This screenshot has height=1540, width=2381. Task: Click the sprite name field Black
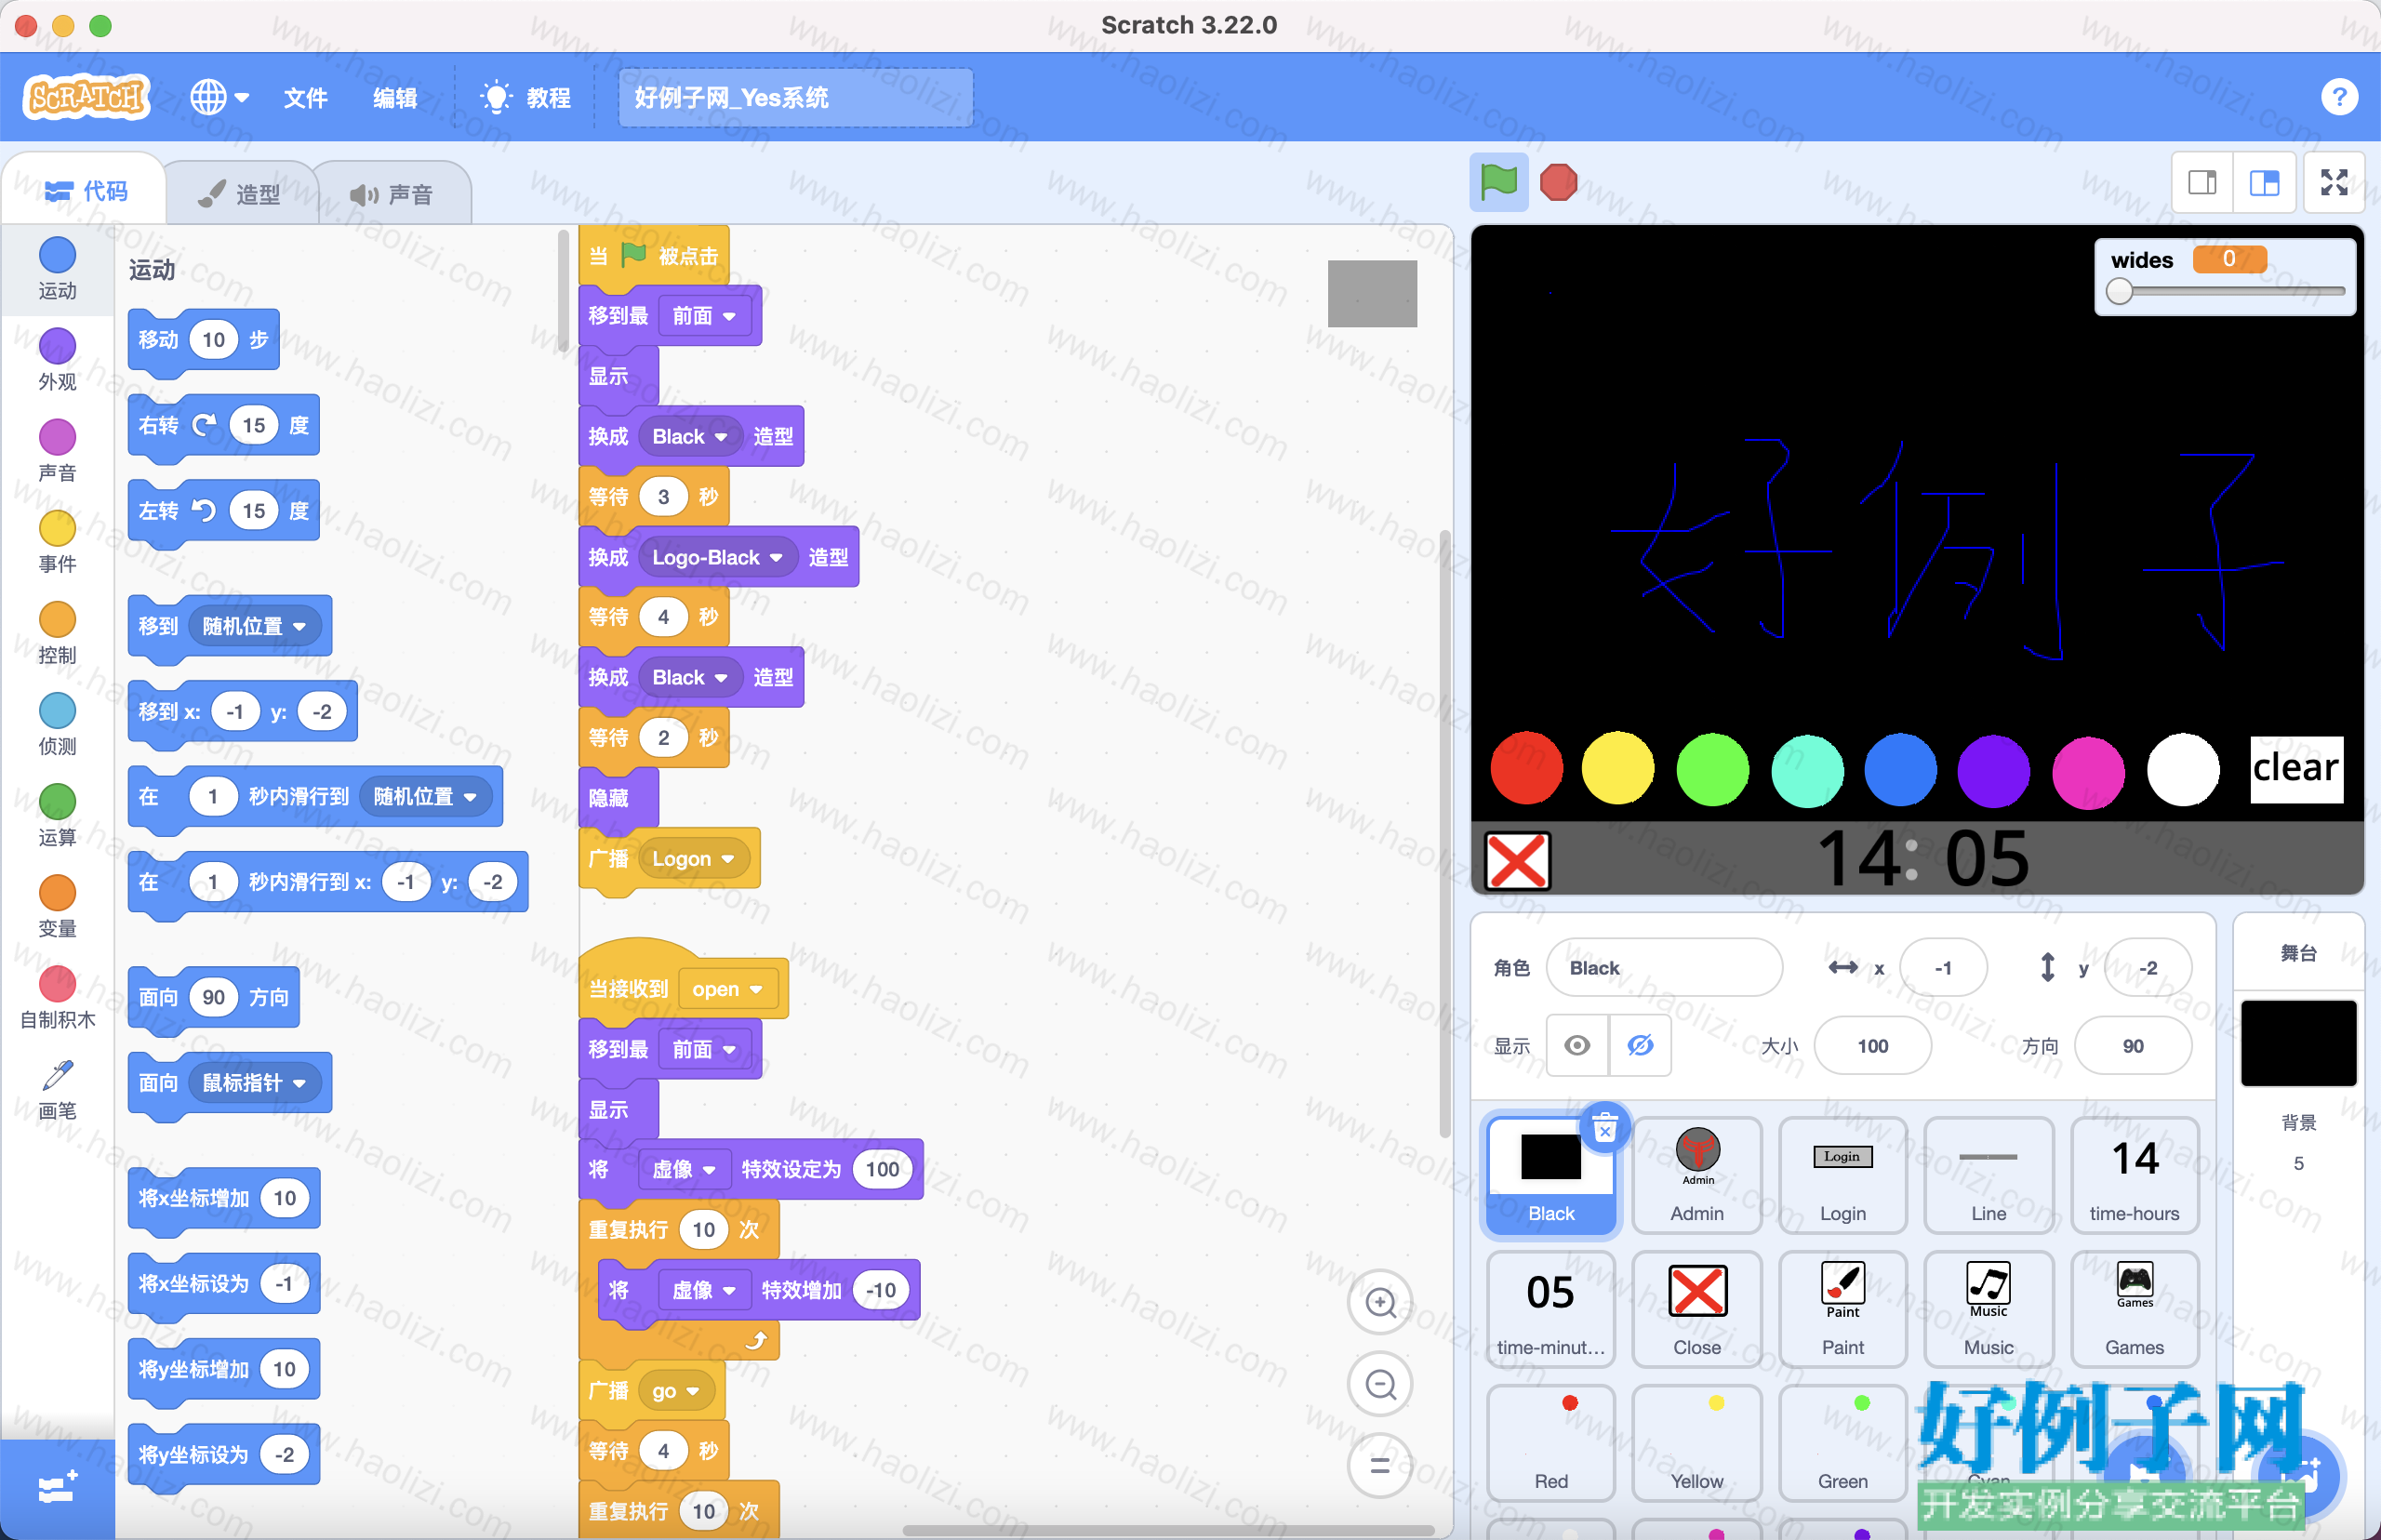point(1664,967)
